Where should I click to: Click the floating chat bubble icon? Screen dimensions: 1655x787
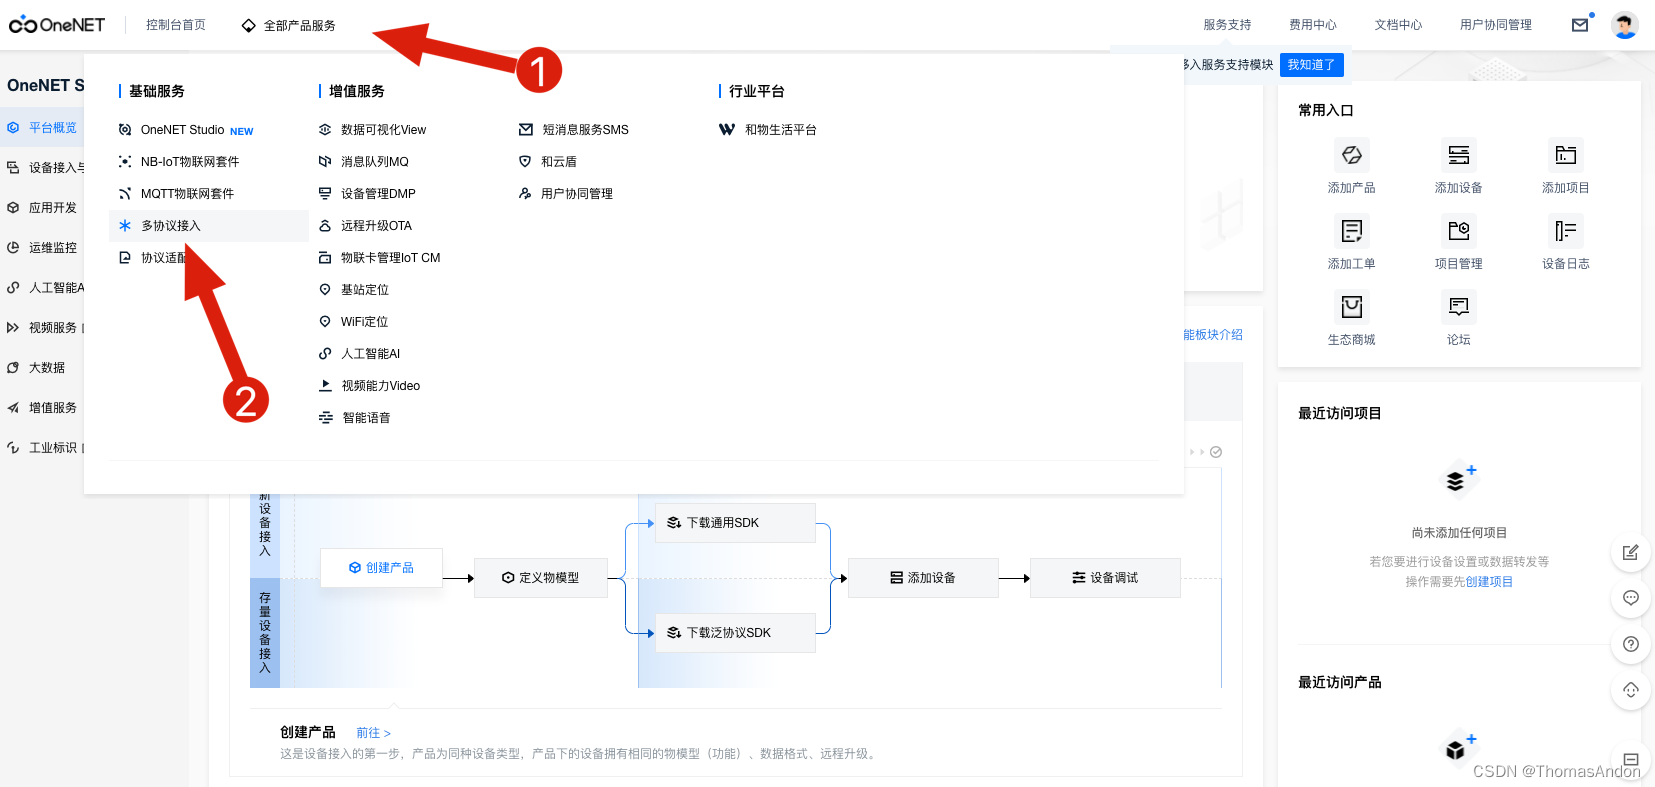1630,598
